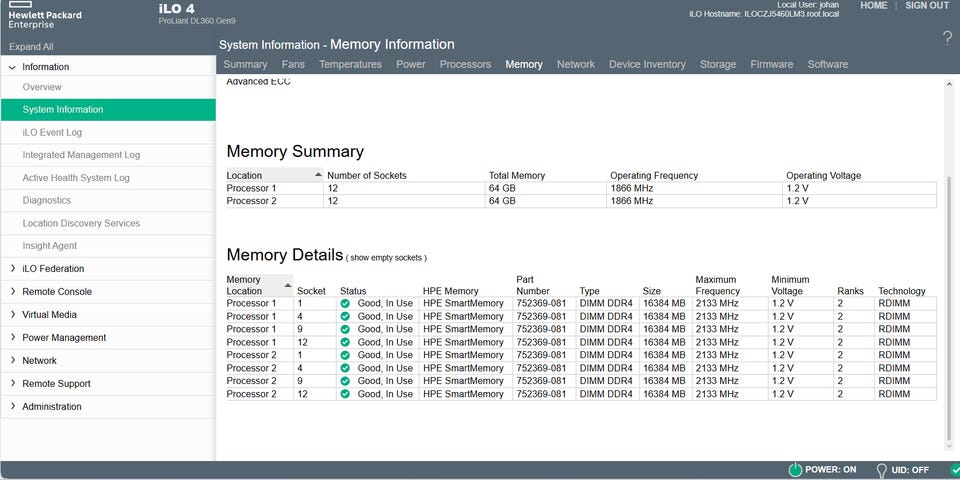Expand the Network section in sidebar

tap(12, 361)
